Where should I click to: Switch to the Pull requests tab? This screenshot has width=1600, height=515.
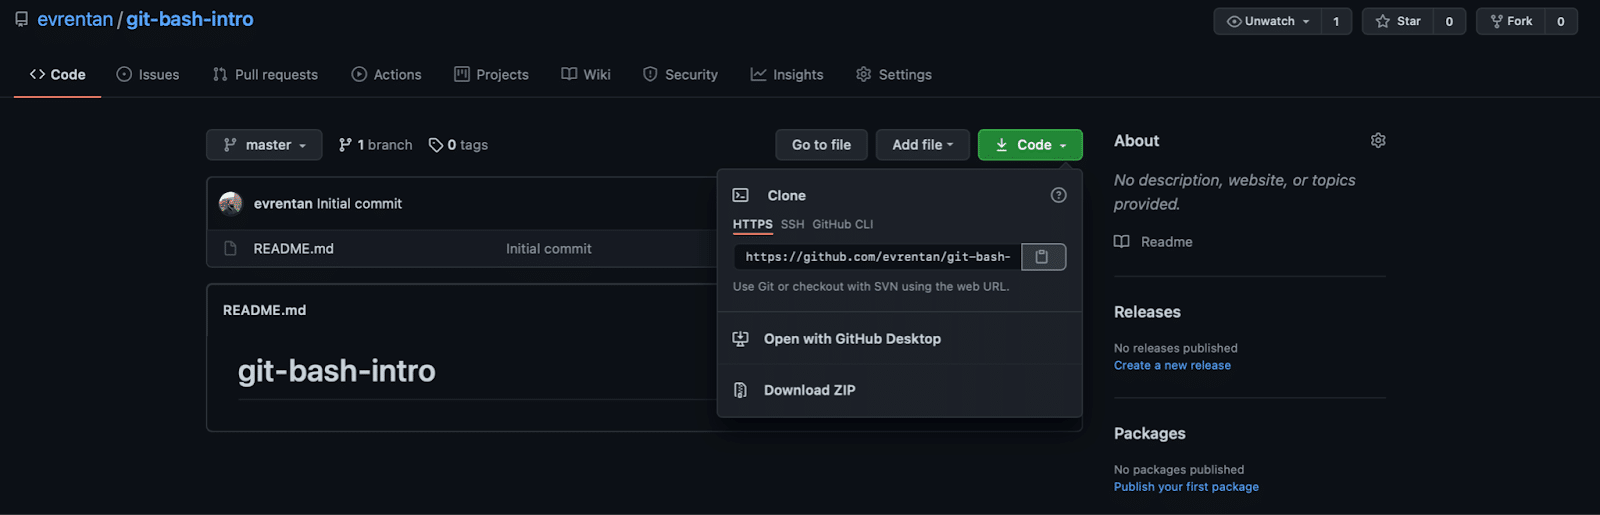pyautogui.click(x=265, y=75)
